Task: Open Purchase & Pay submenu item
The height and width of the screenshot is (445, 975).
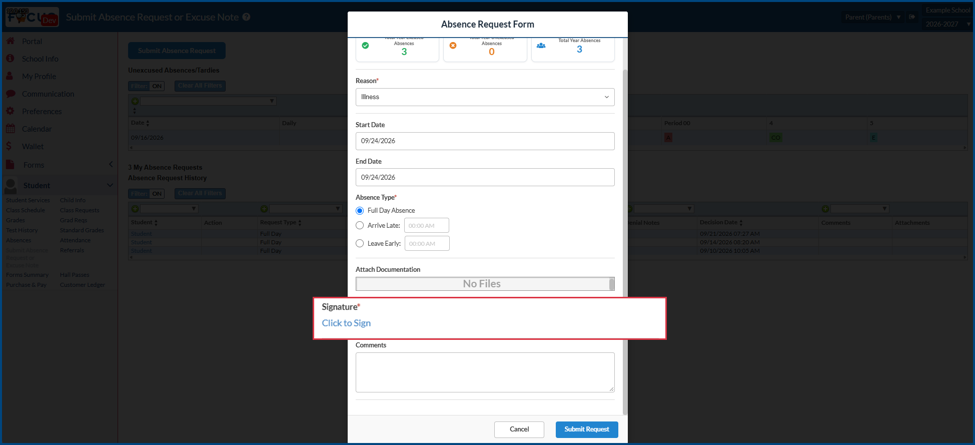Action: (26, 285)
